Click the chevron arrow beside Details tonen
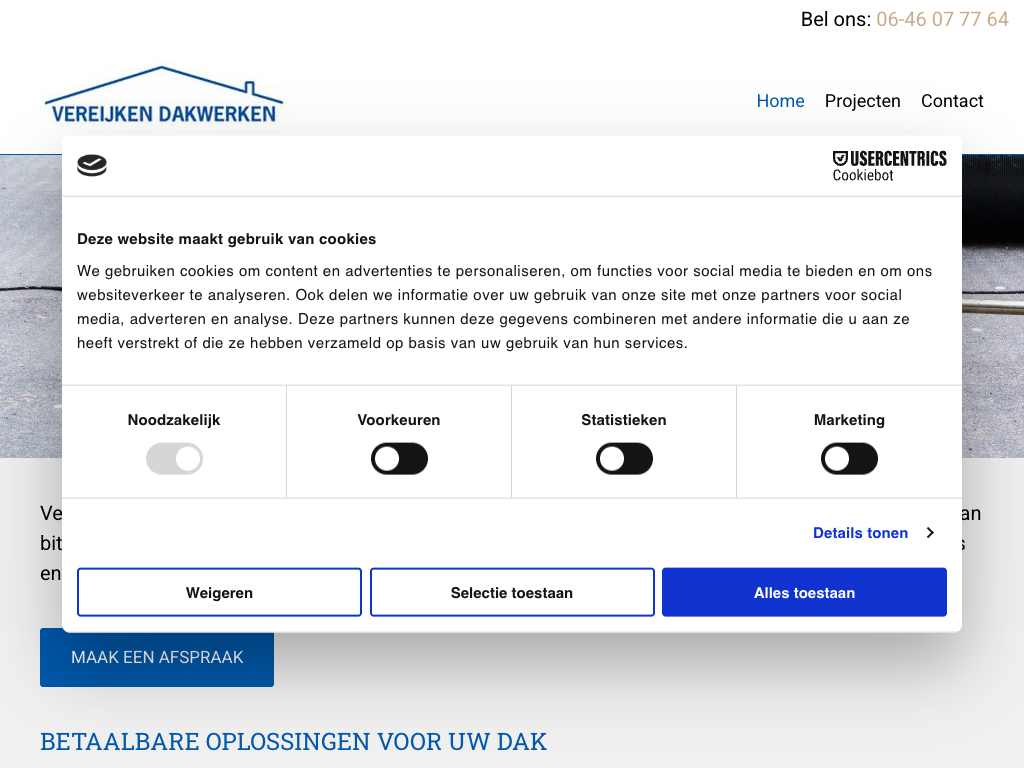 [930, 533]
